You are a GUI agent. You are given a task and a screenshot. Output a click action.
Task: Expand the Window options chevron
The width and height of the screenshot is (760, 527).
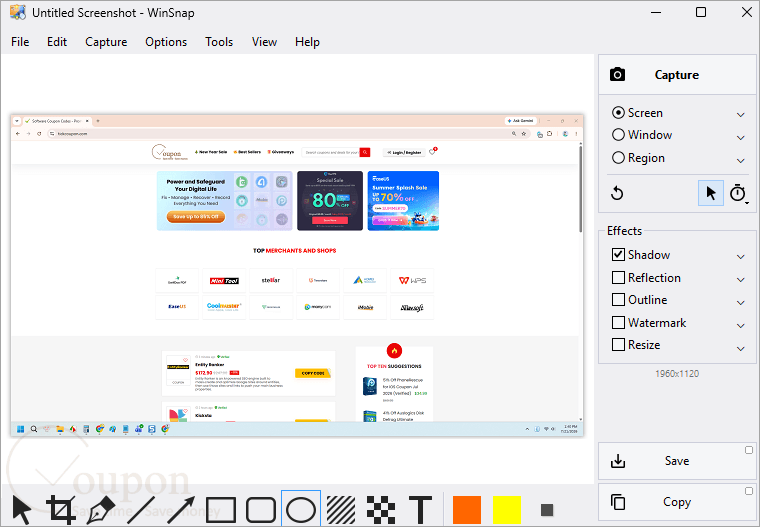(741, 138)
